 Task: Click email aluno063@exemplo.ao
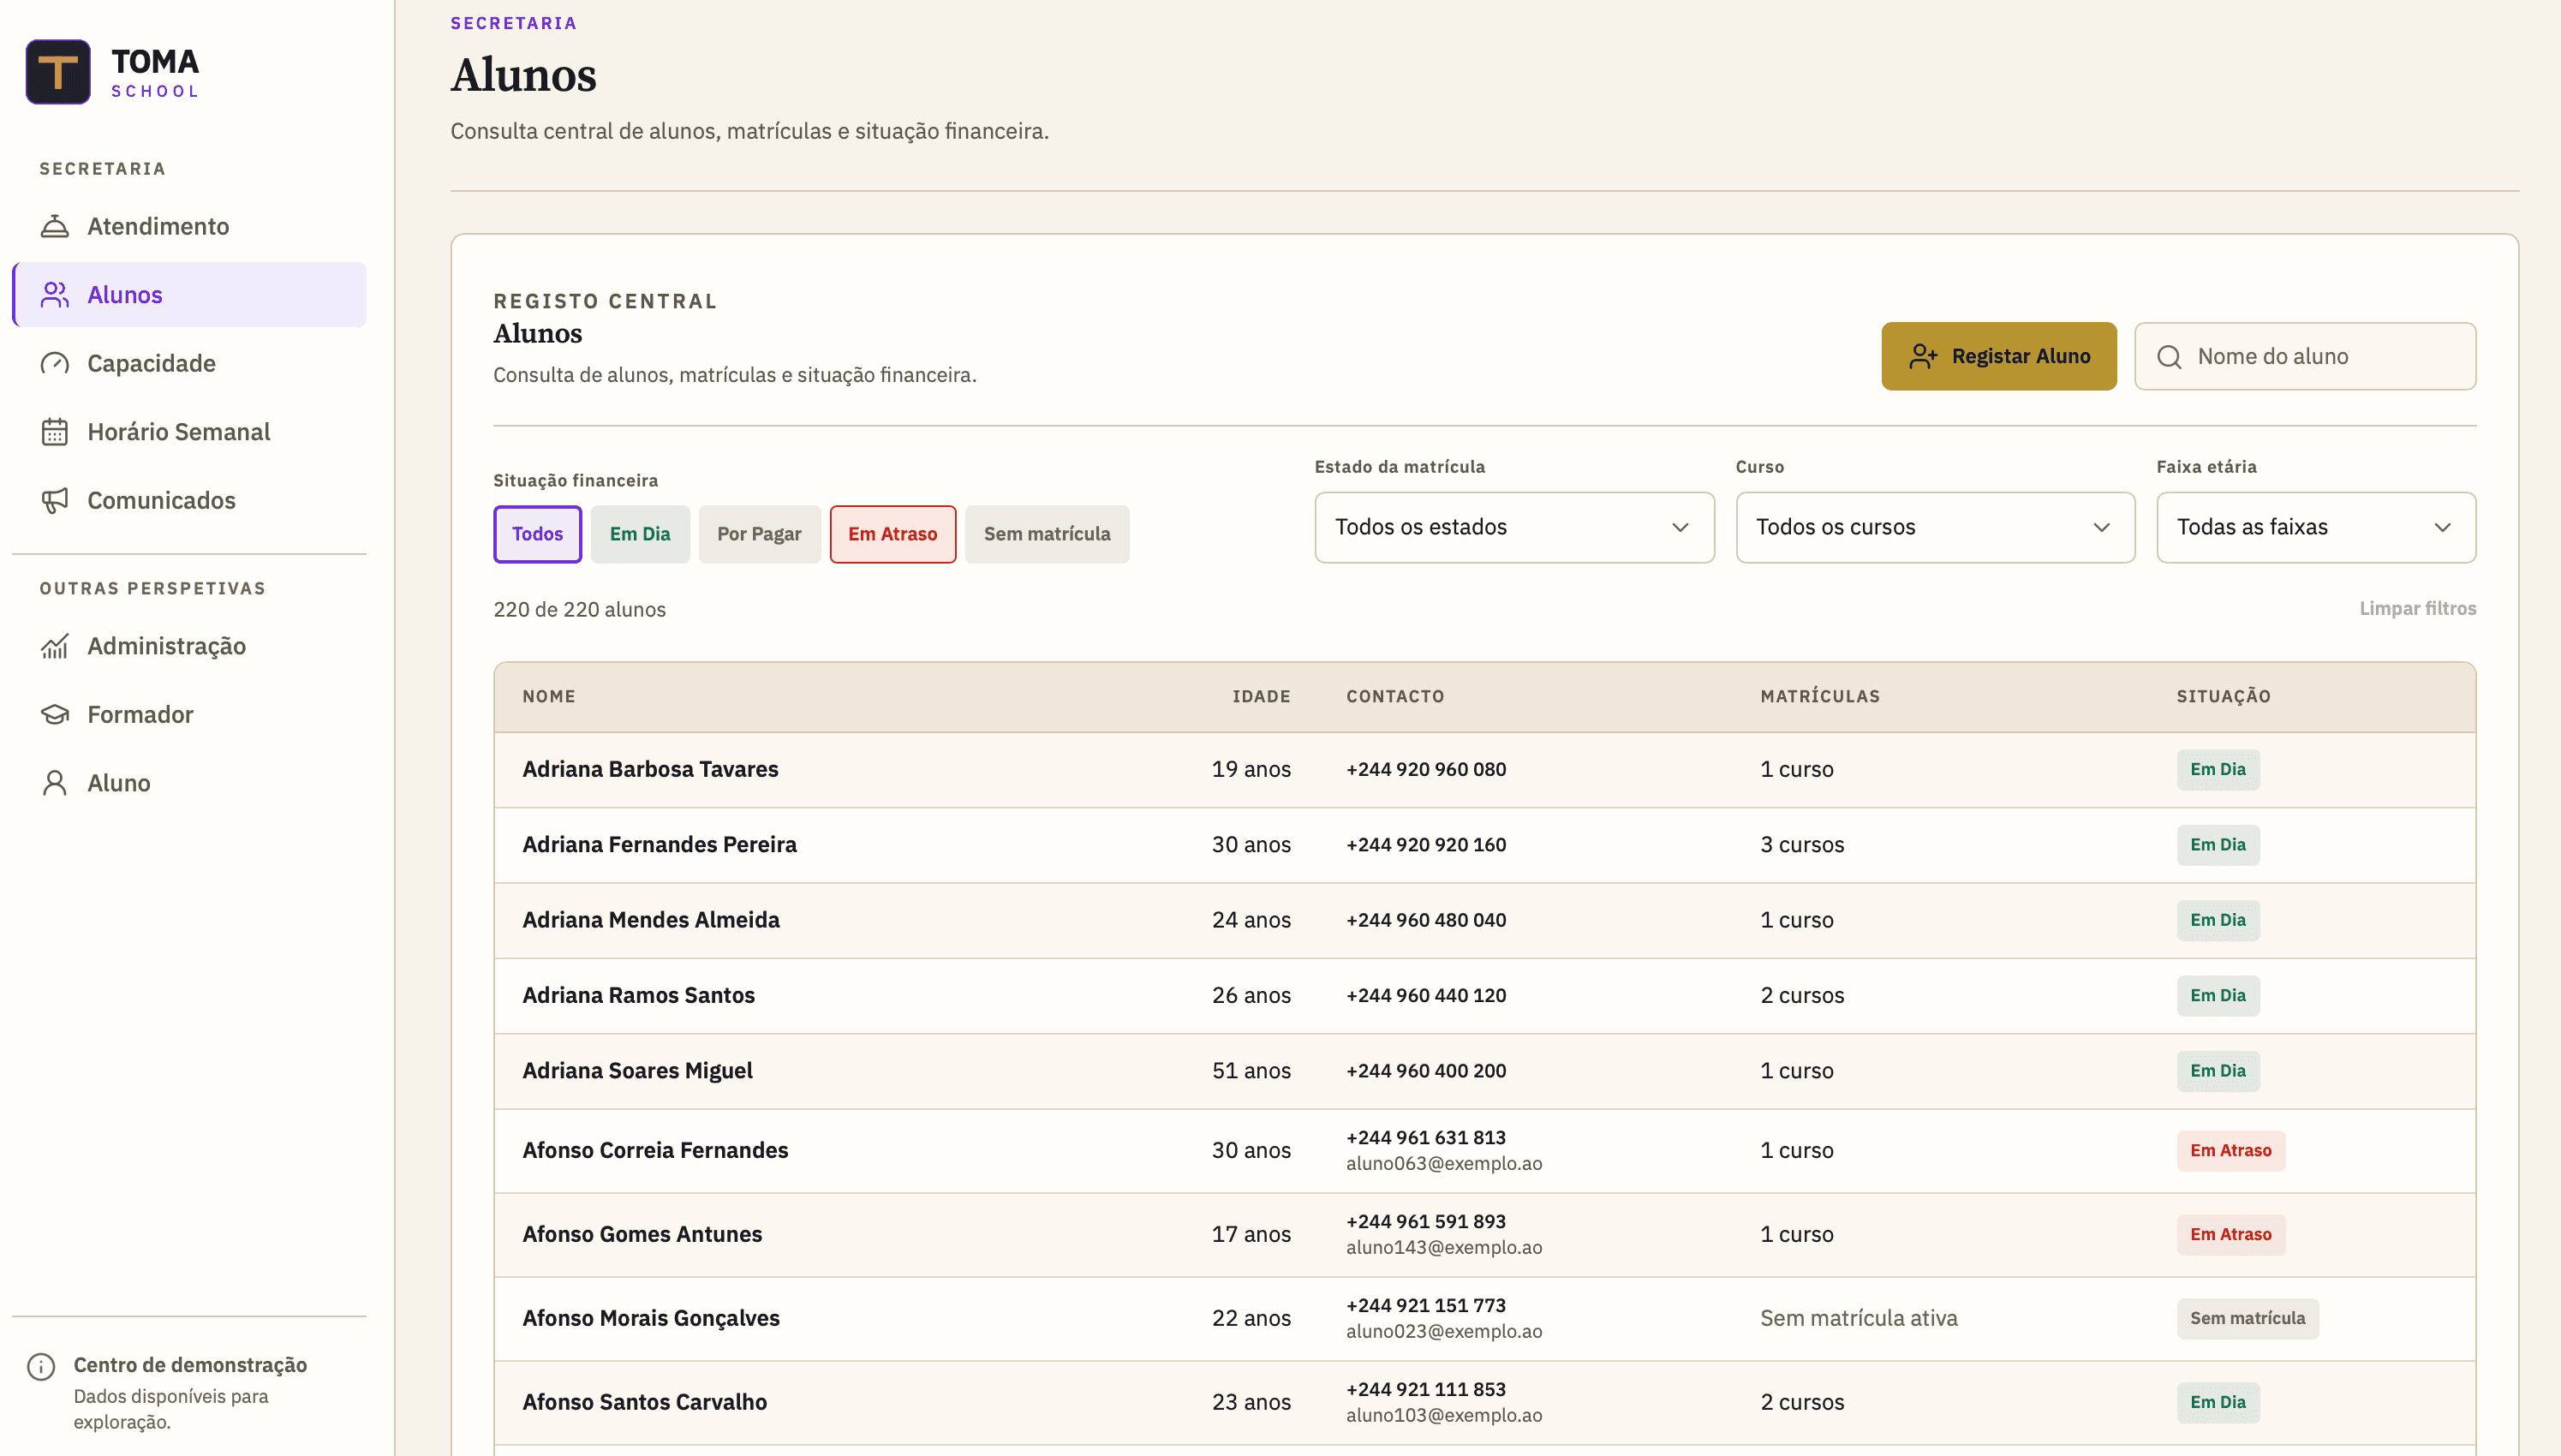pos(1444,1164)
